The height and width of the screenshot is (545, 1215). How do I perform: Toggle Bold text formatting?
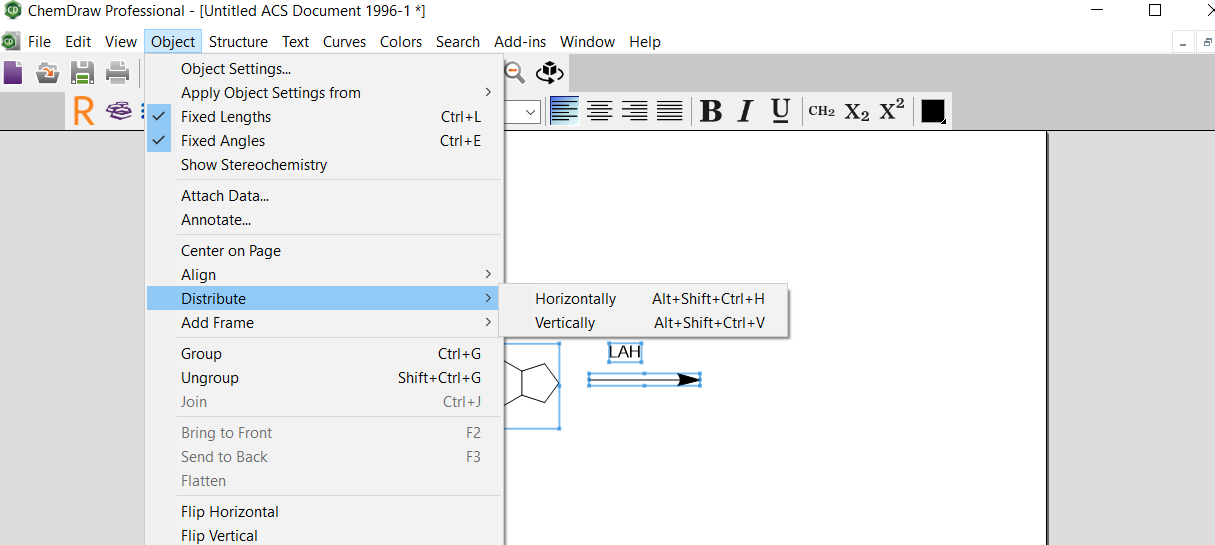tap(711, 111)
